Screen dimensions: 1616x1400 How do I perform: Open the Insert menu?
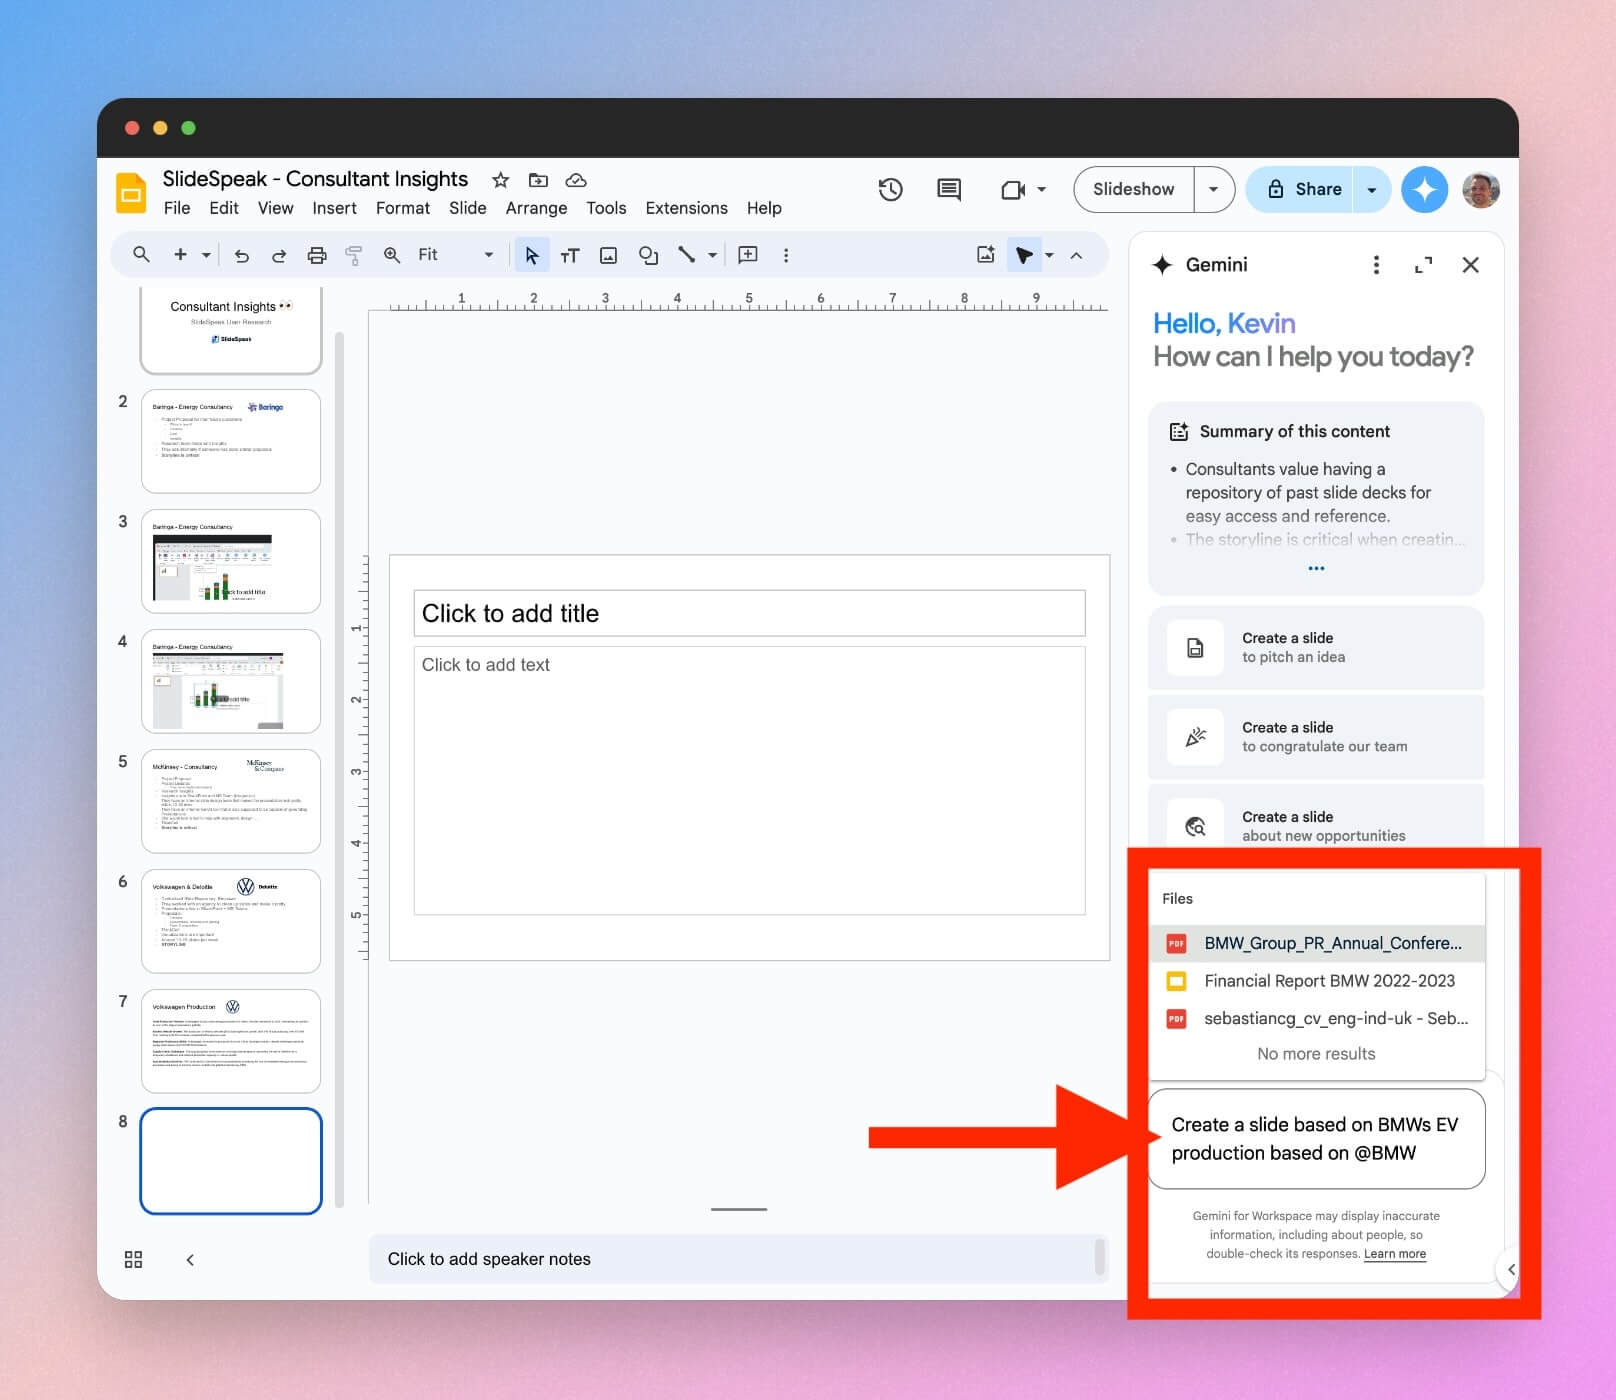(x=334, y=208)
